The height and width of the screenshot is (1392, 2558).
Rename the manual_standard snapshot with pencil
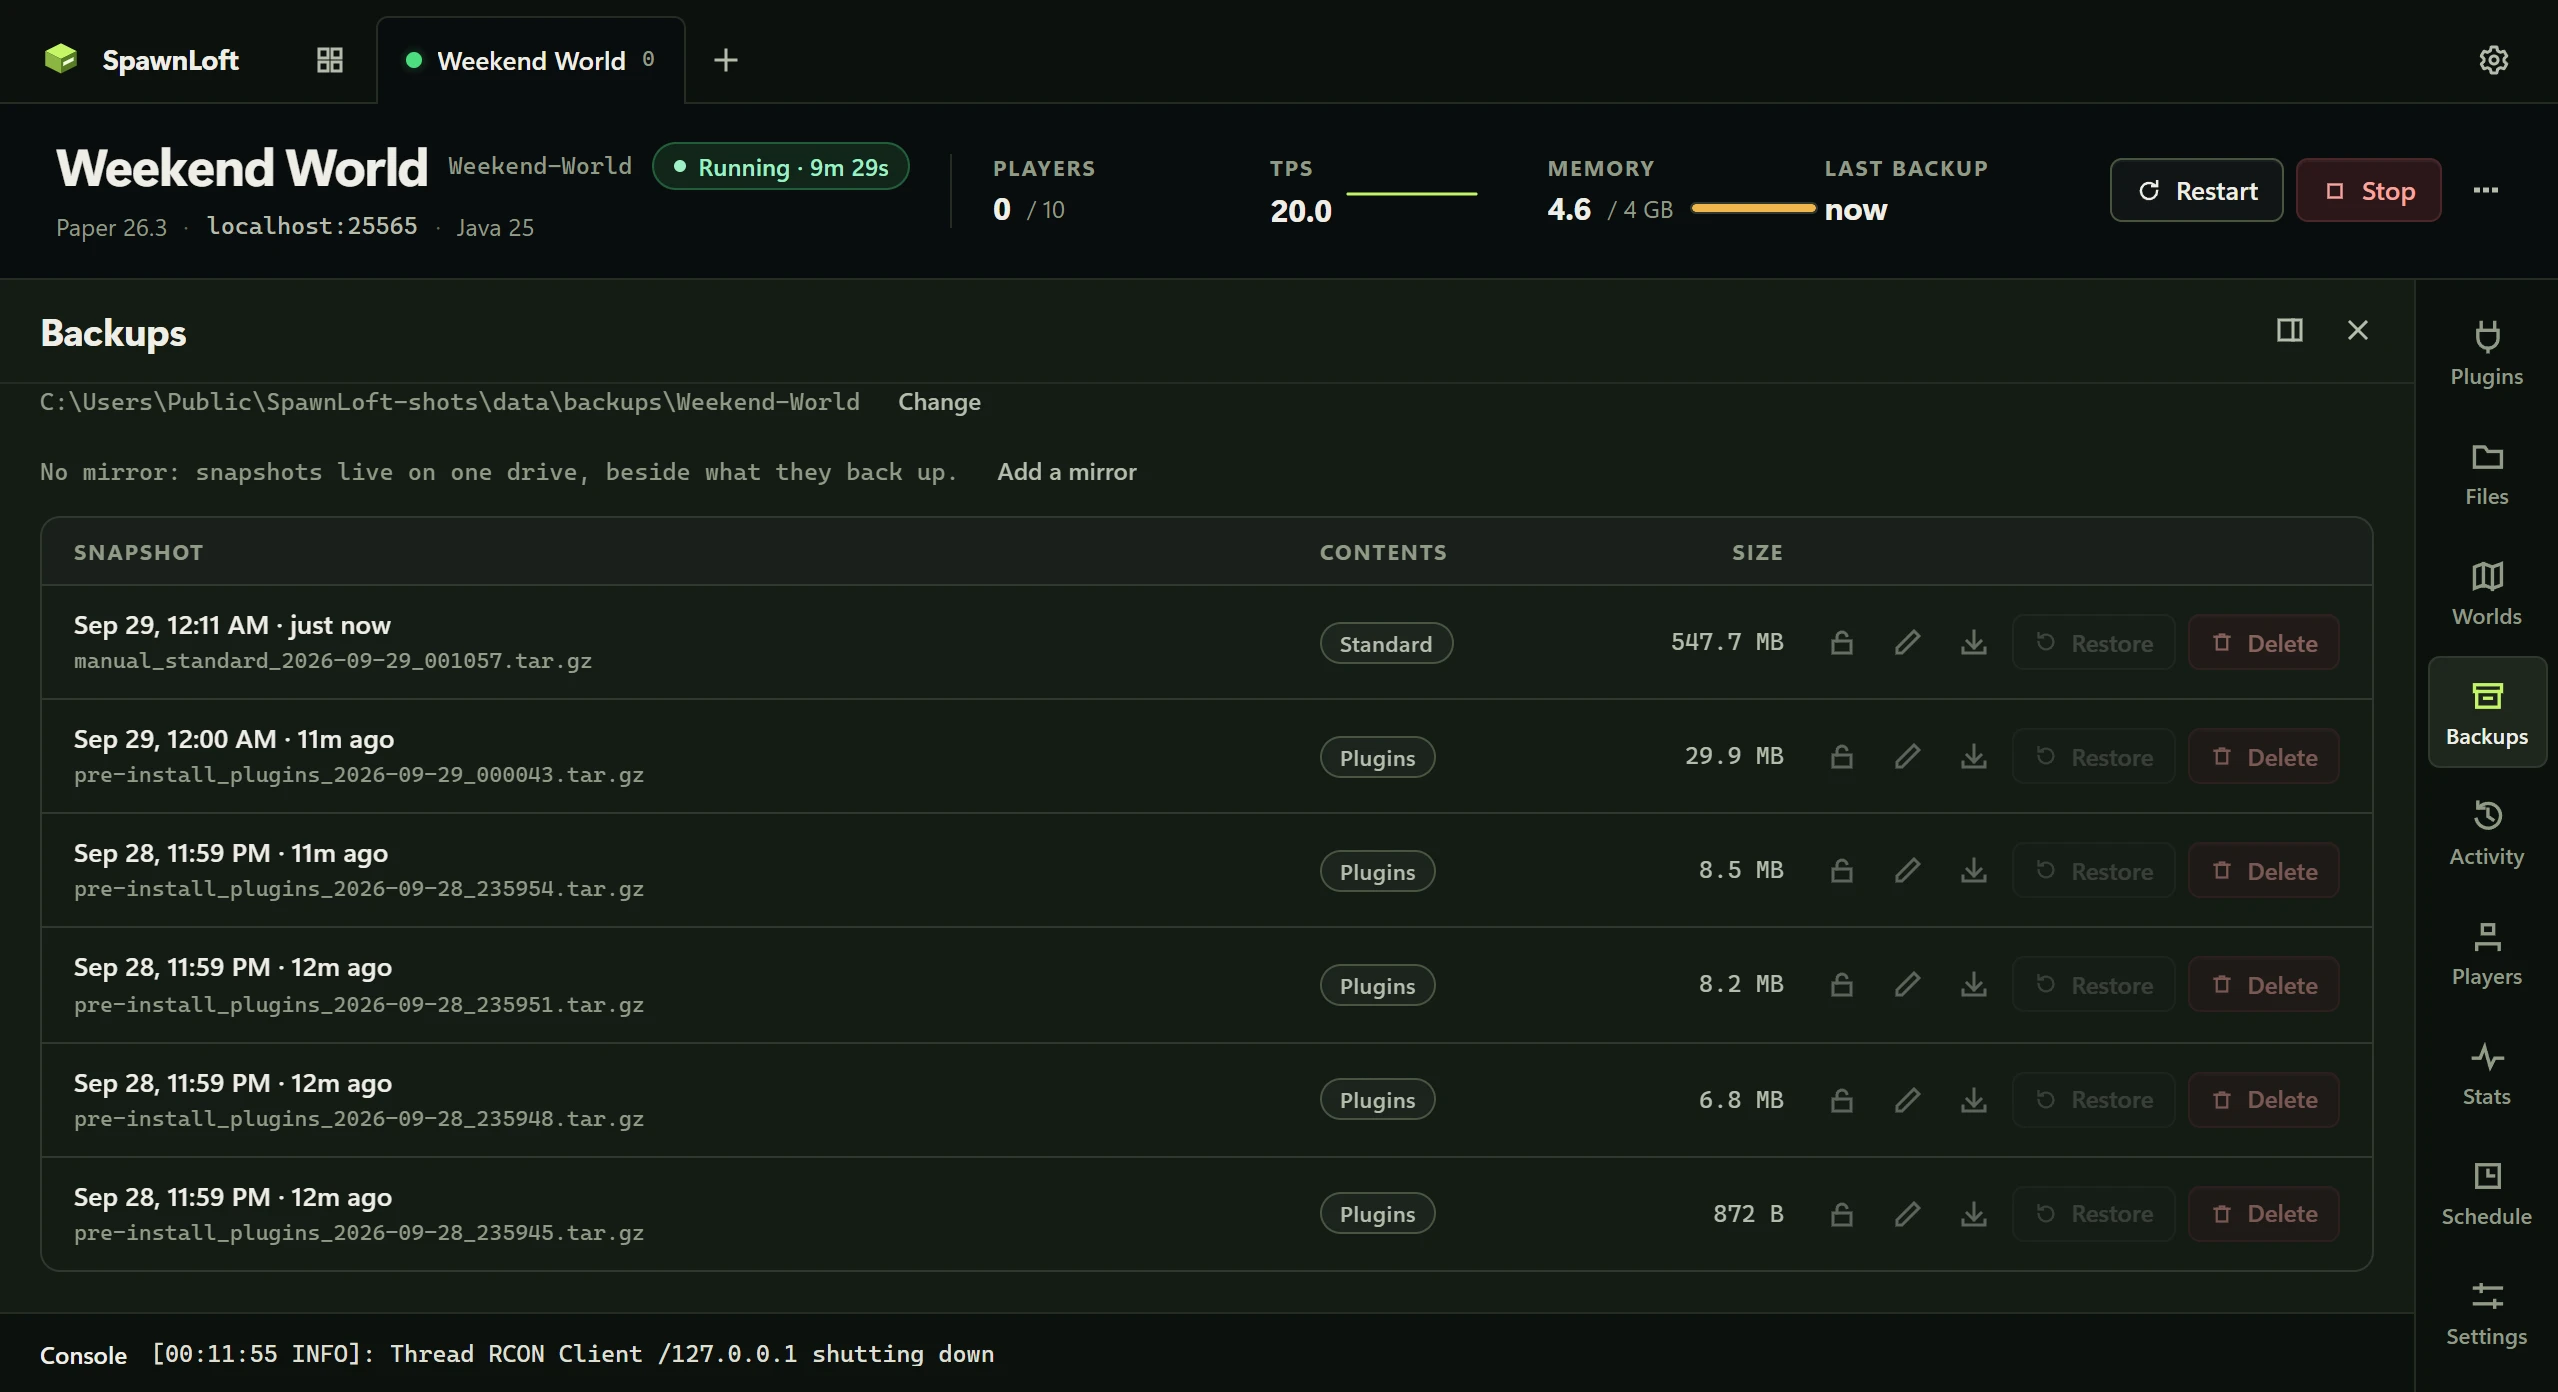[1907, 642]
